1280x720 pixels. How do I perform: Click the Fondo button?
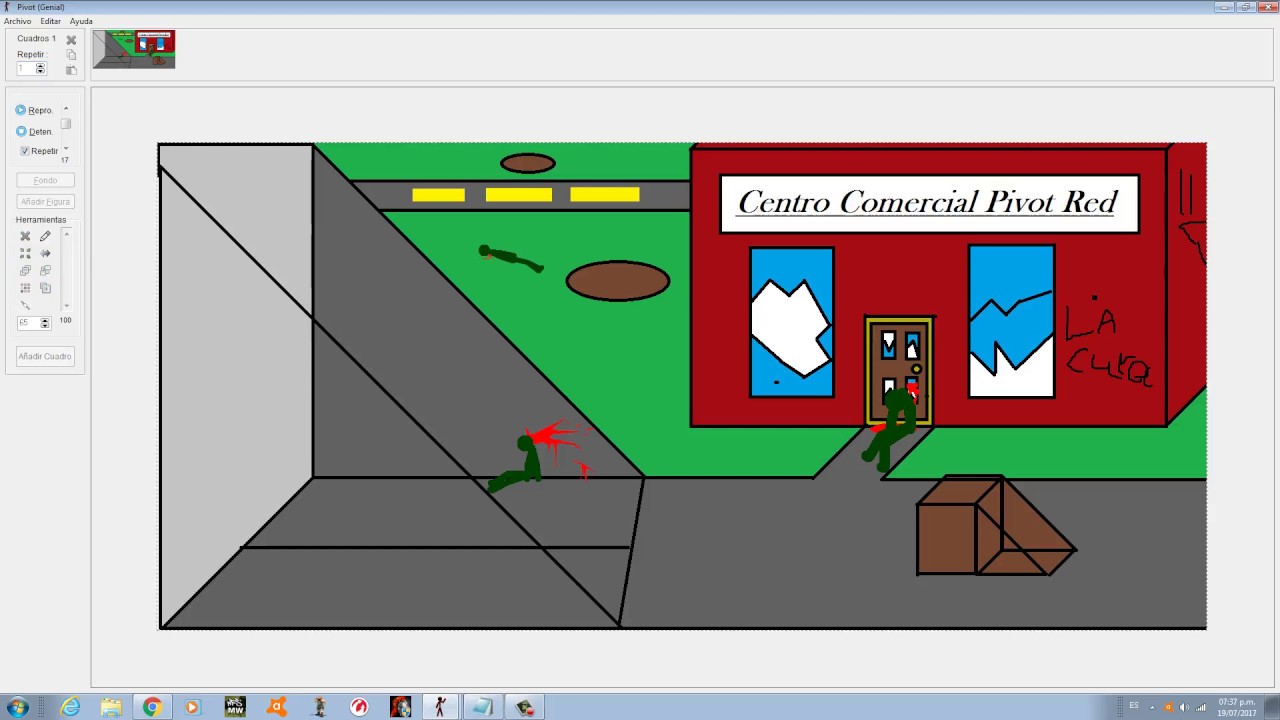tap(45, 181)
